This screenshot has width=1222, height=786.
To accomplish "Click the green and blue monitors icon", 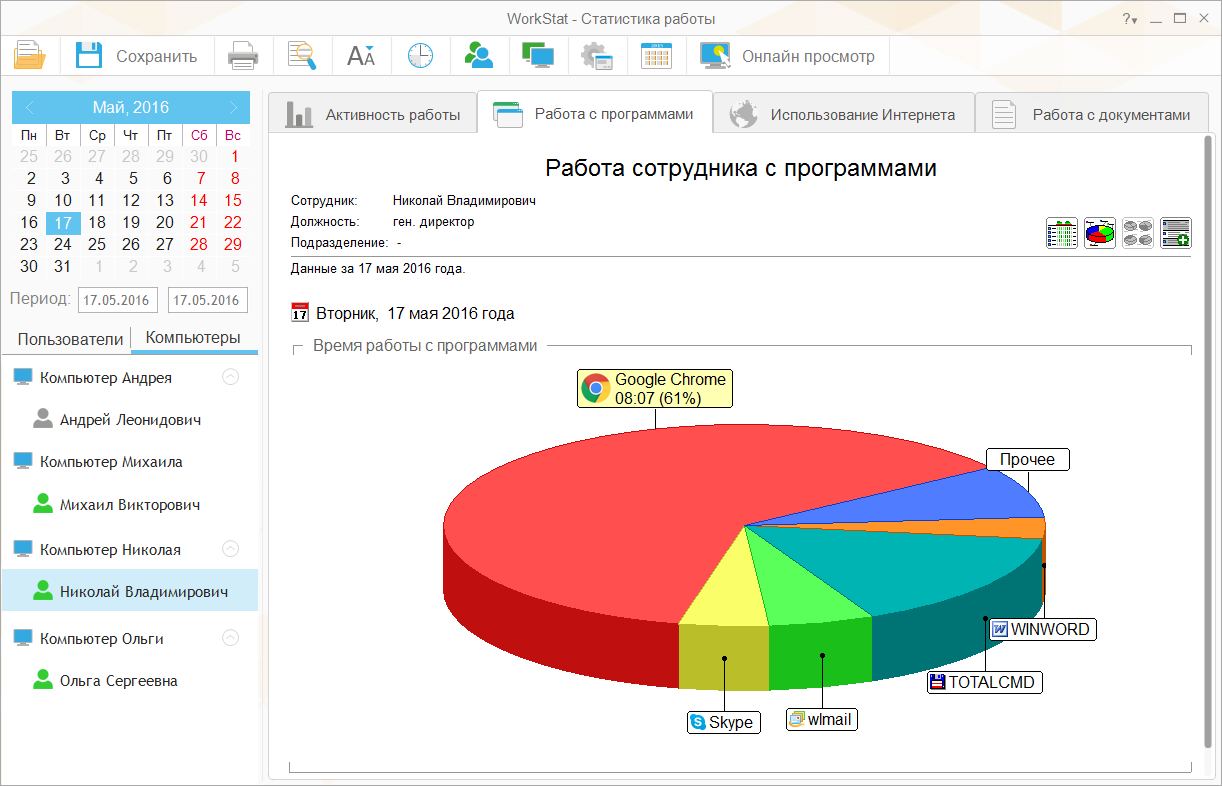I will point(538,56).
